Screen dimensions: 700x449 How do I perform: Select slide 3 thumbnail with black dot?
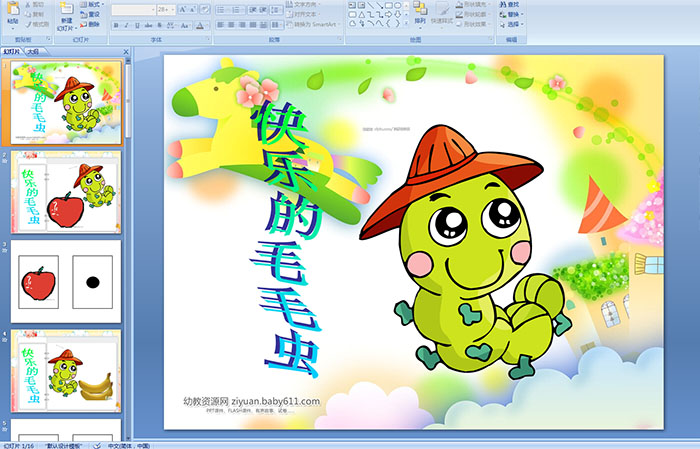[x=66, y=281]
